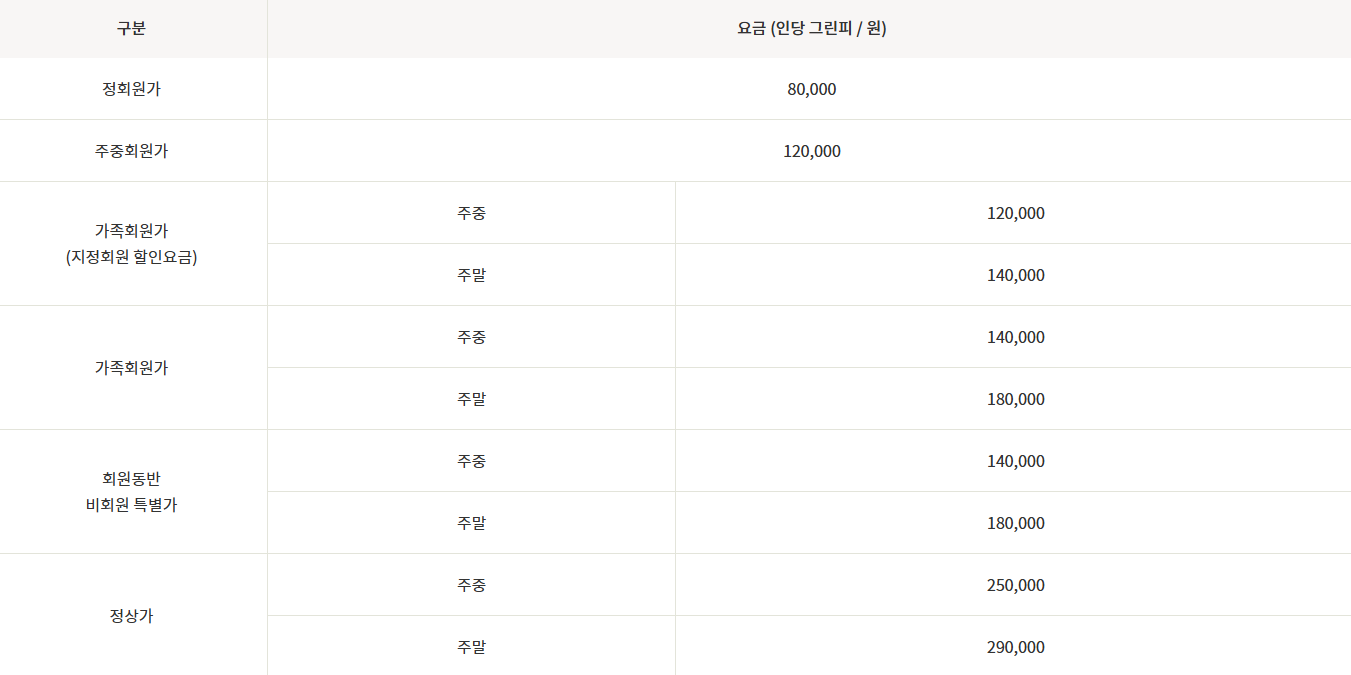Screen dimensions: 1351x675
Task: Click the 290,000 price cell
Action: tap(1015, 647)
